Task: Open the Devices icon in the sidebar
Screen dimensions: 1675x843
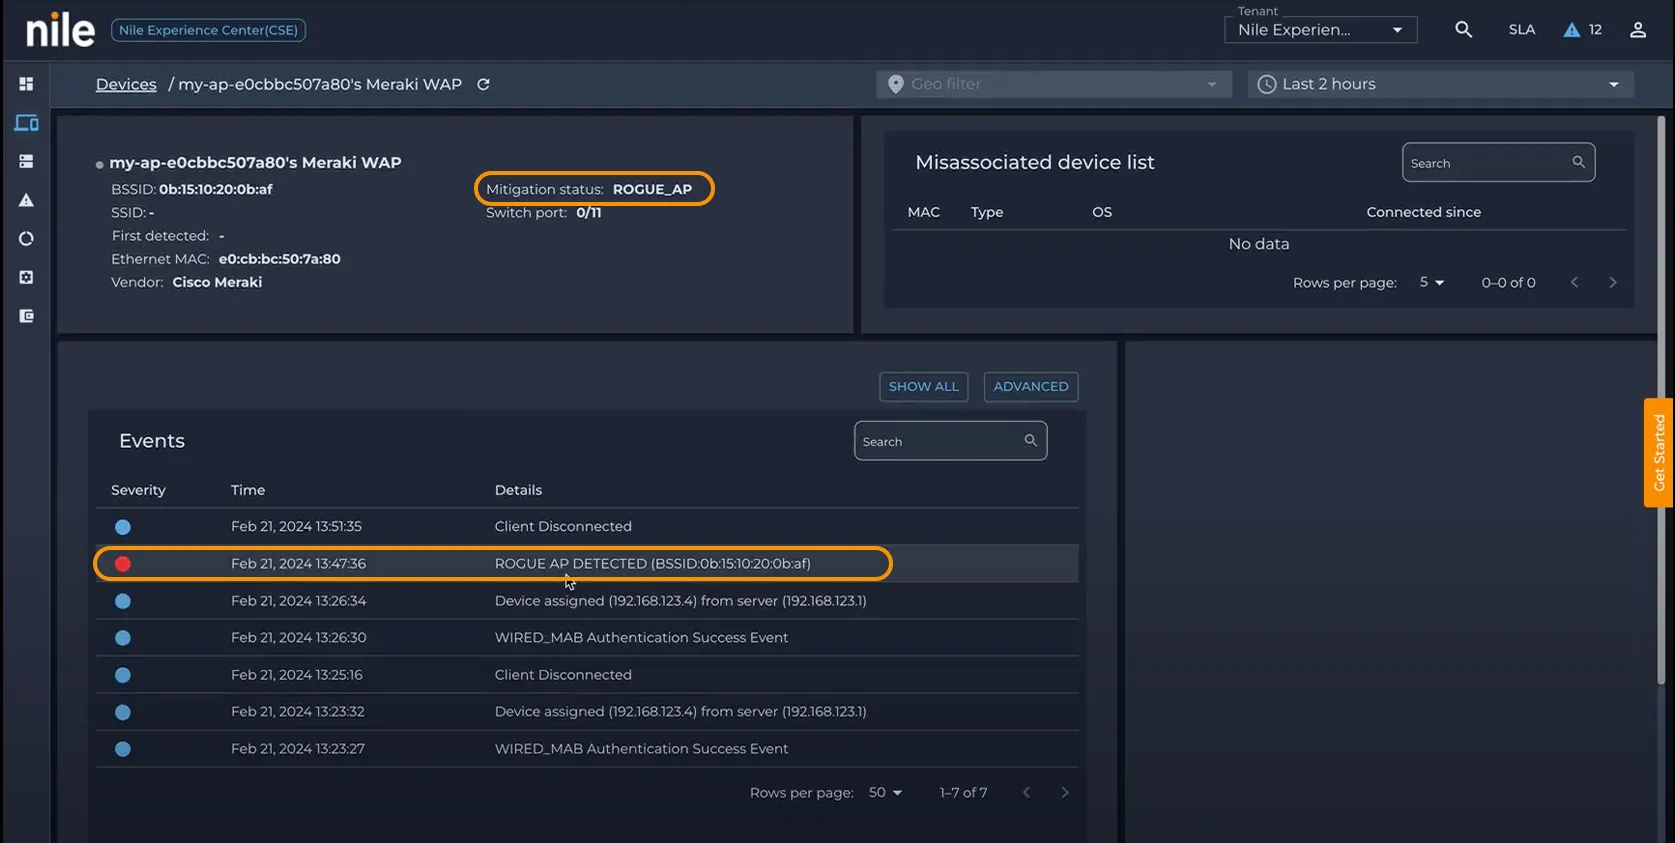Action: 26,123
